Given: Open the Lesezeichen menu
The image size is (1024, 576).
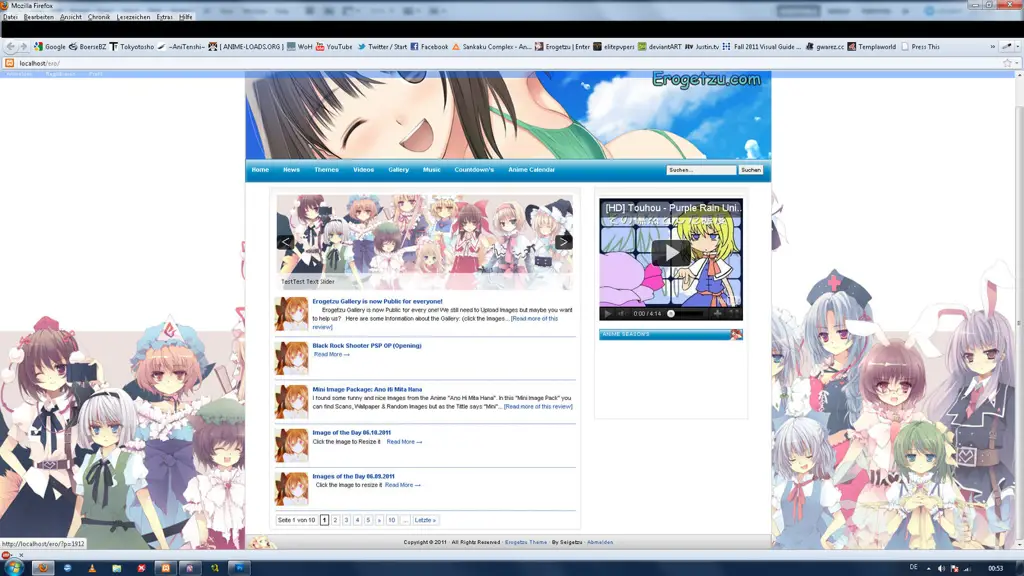Looking at the screenshot, I should [133, 17].
